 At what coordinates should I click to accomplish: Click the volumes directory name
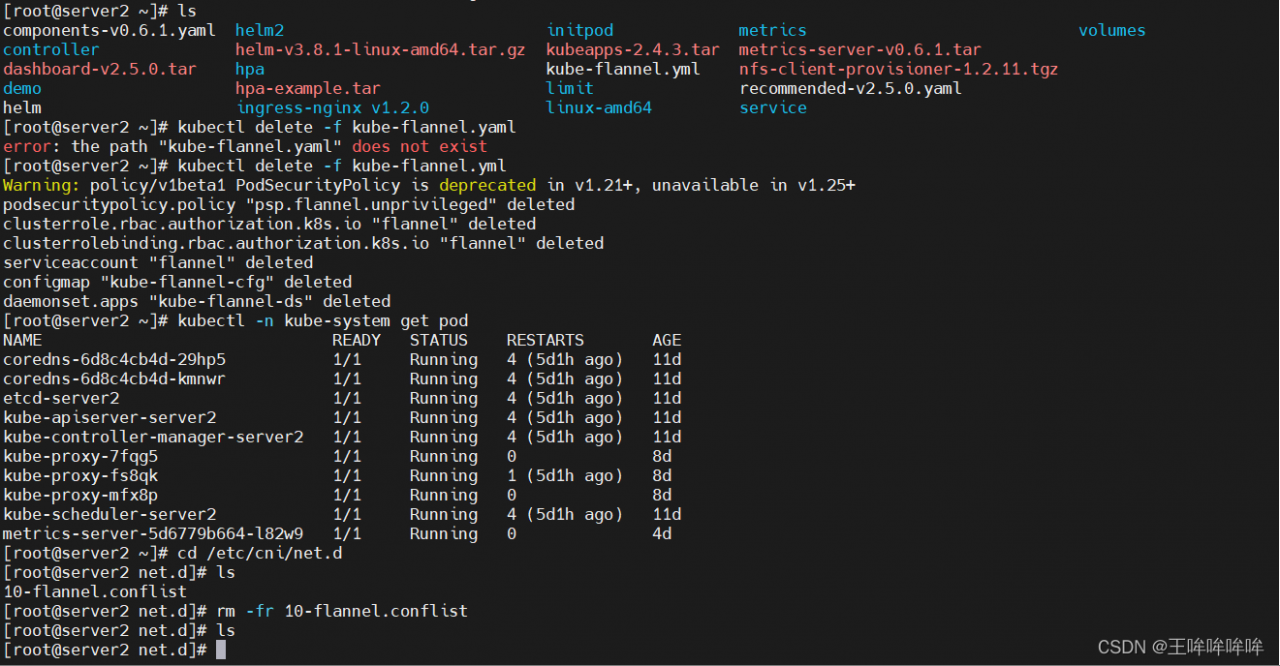click(1112, 30)
